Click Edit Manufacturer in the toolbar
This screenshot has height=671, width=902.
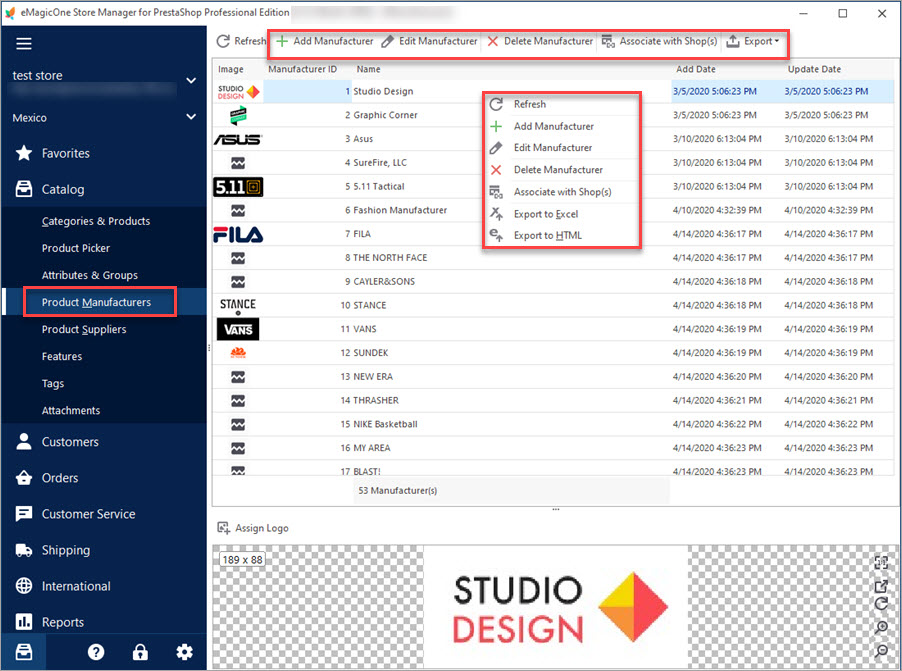pyautogui.click(x=429, y=41)
